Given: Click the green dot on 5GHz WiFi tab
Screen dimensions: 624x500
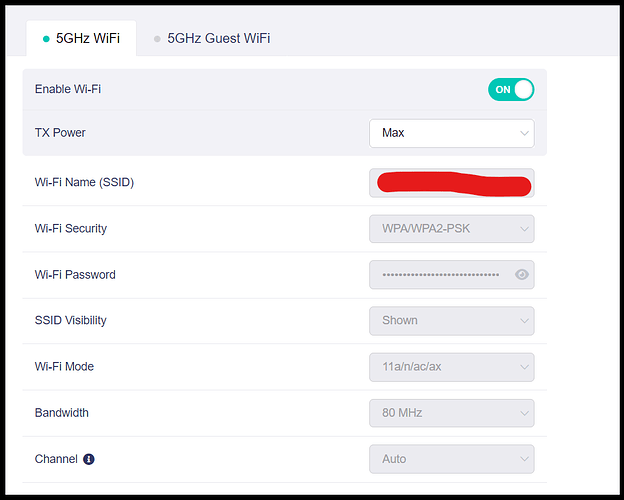Looking at the screenshot, I should pos(46,39).
